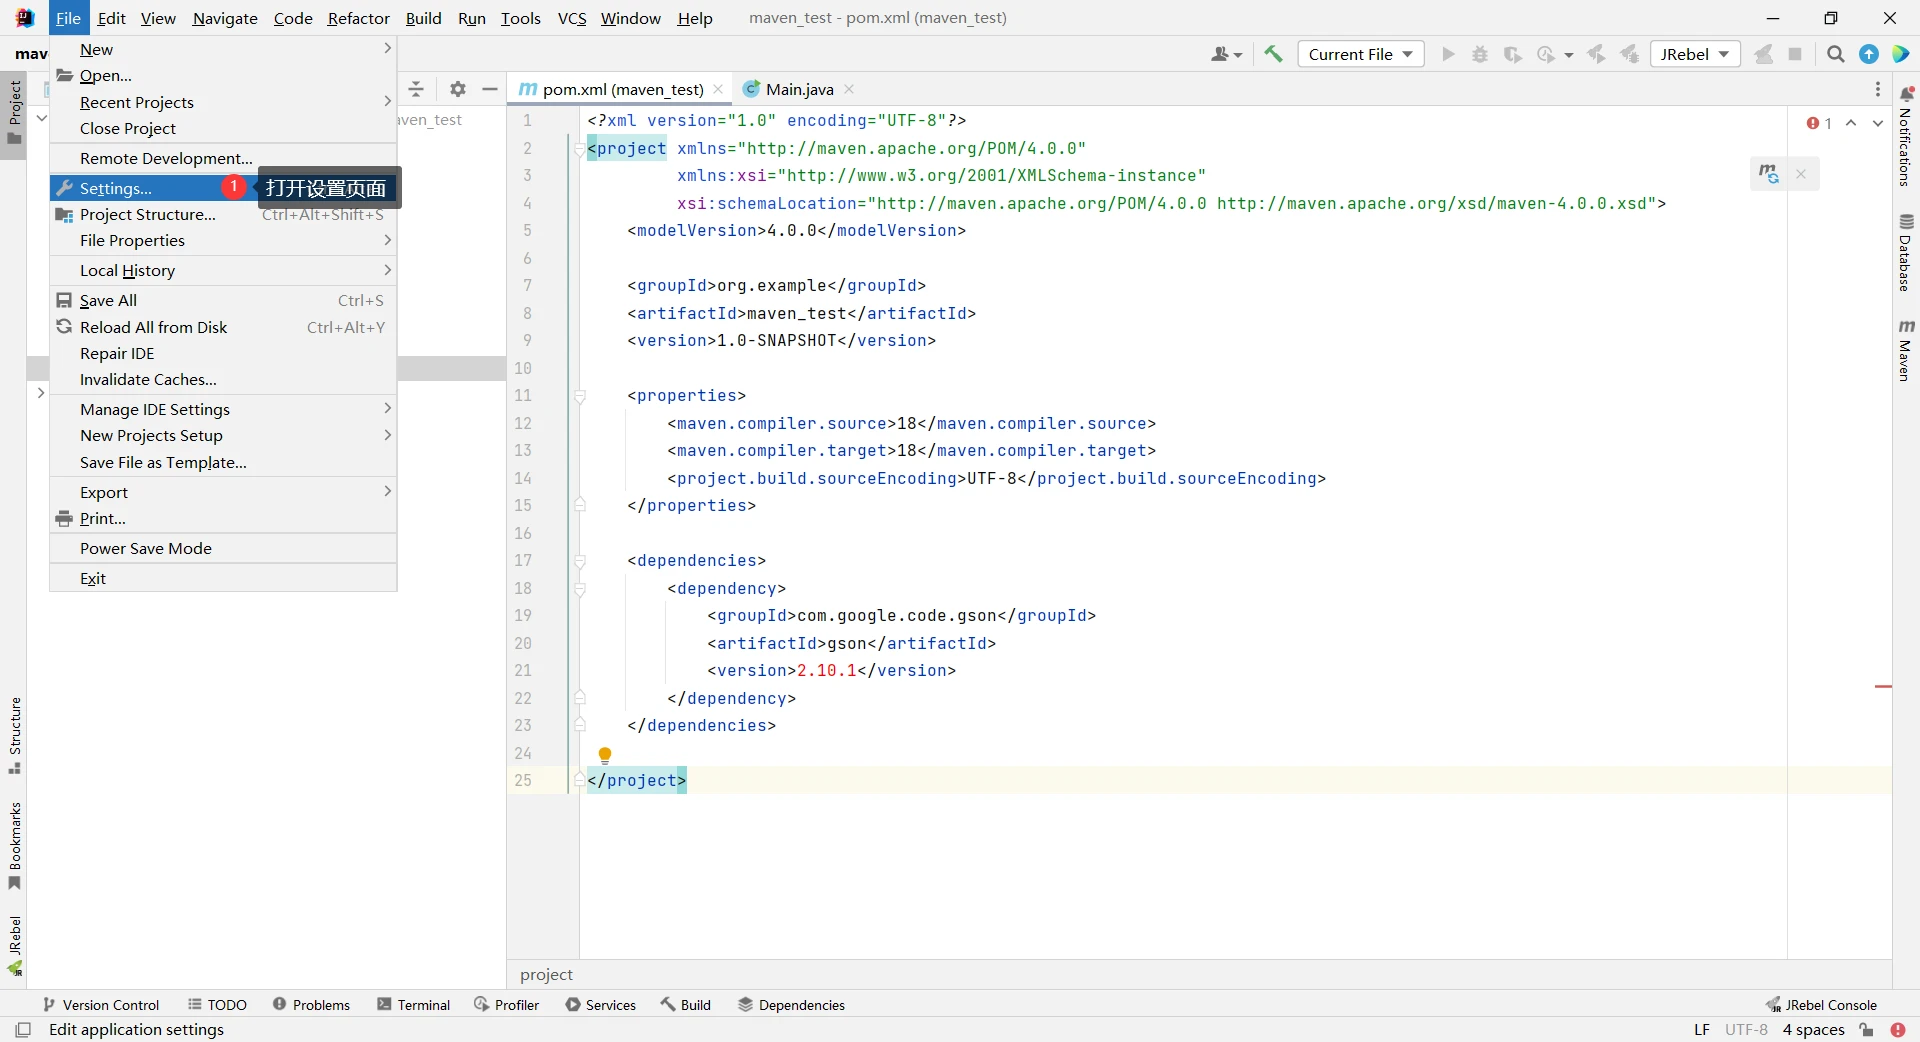Screen dimensions: 1920x1042
Task: Open Search Everywhere with the magnifier icon
Action: click(x=1836, y=54)
